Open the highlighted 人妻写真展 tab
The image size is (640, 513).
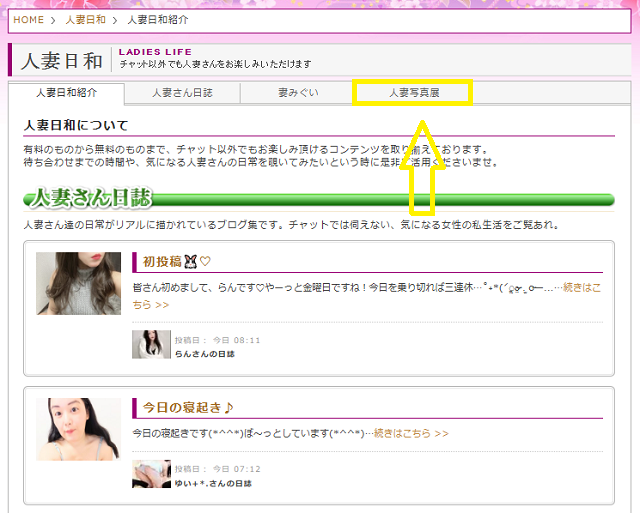click(413, 93)
